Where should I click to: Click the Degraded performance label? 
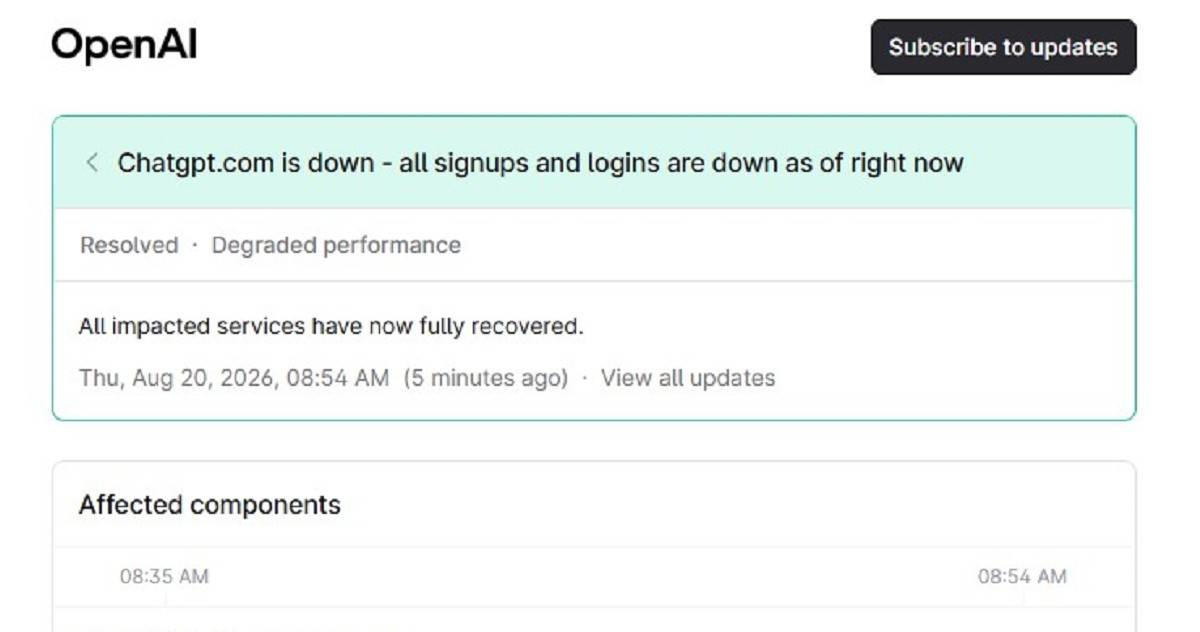pyautogui.click(x=336, y=245)
